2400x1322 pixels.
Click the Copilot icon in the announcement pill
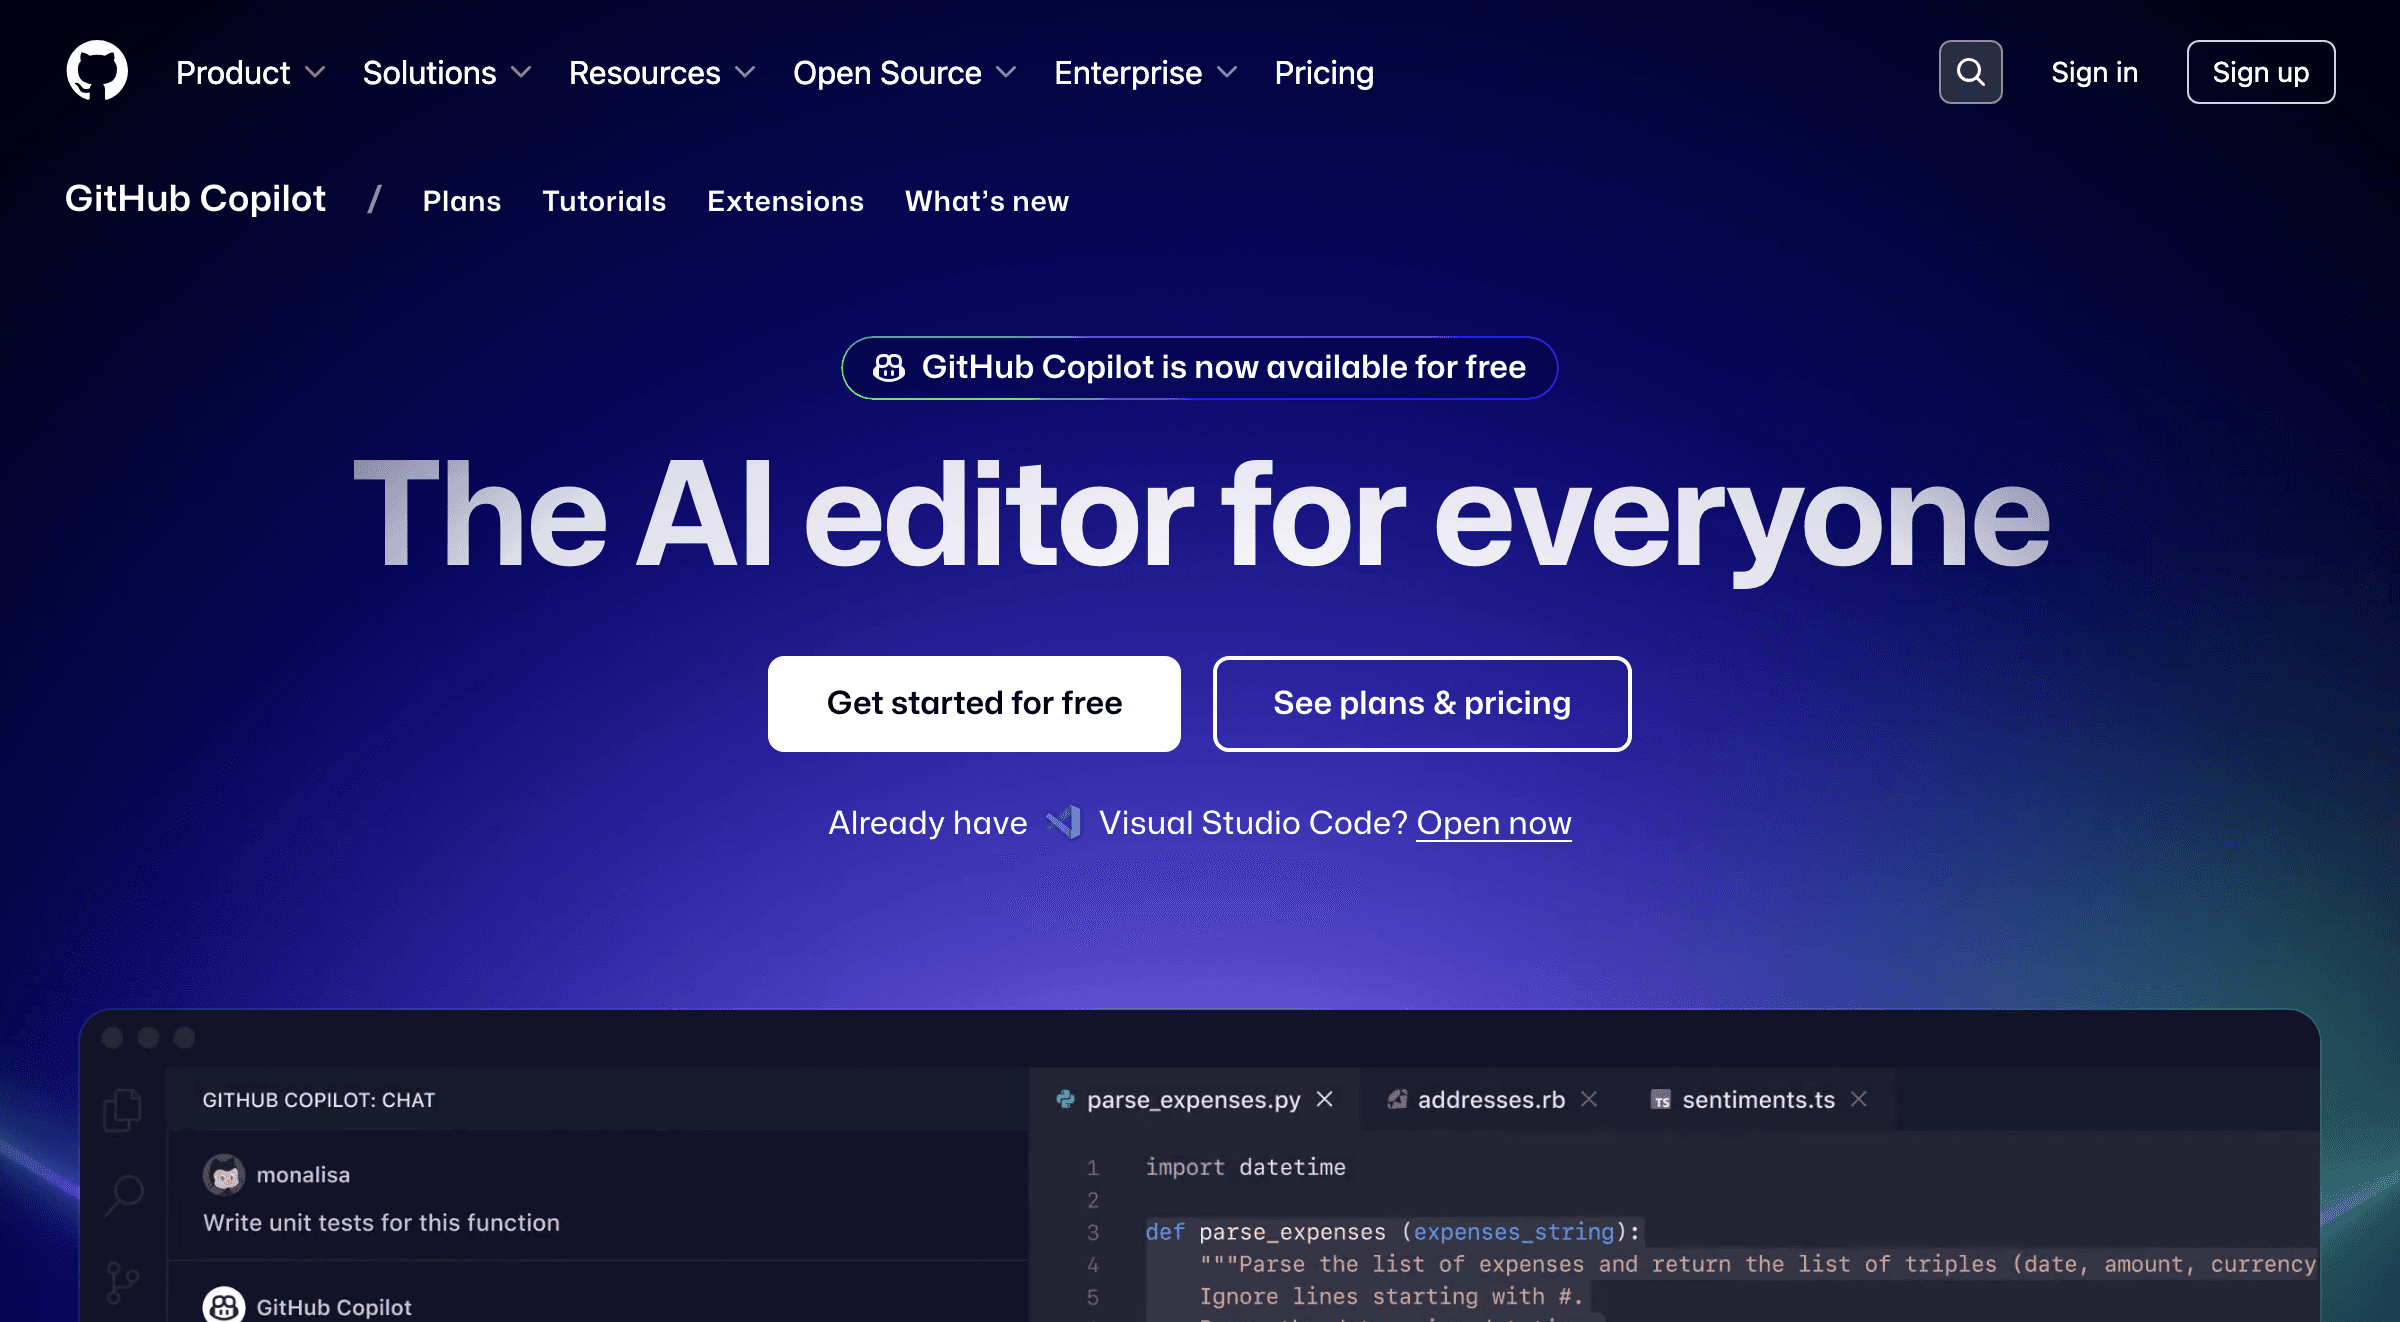888,367
